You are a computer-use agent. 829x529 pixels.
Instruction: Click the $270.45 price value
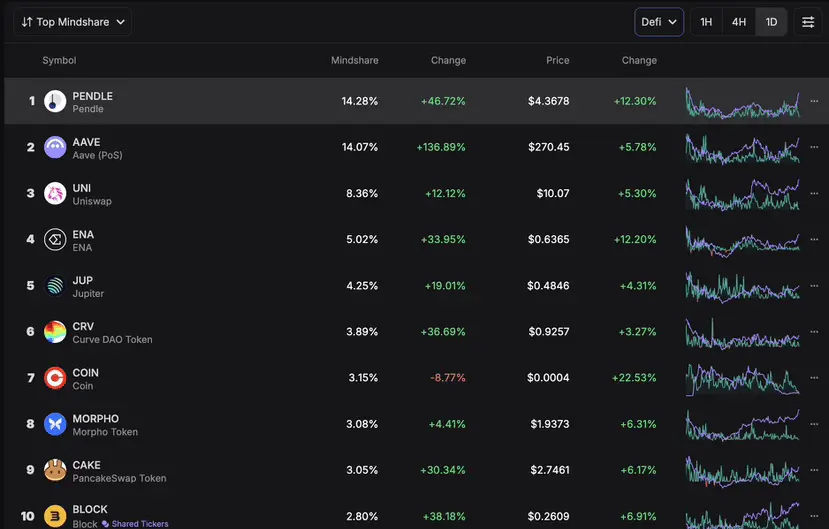coord(549,147)
